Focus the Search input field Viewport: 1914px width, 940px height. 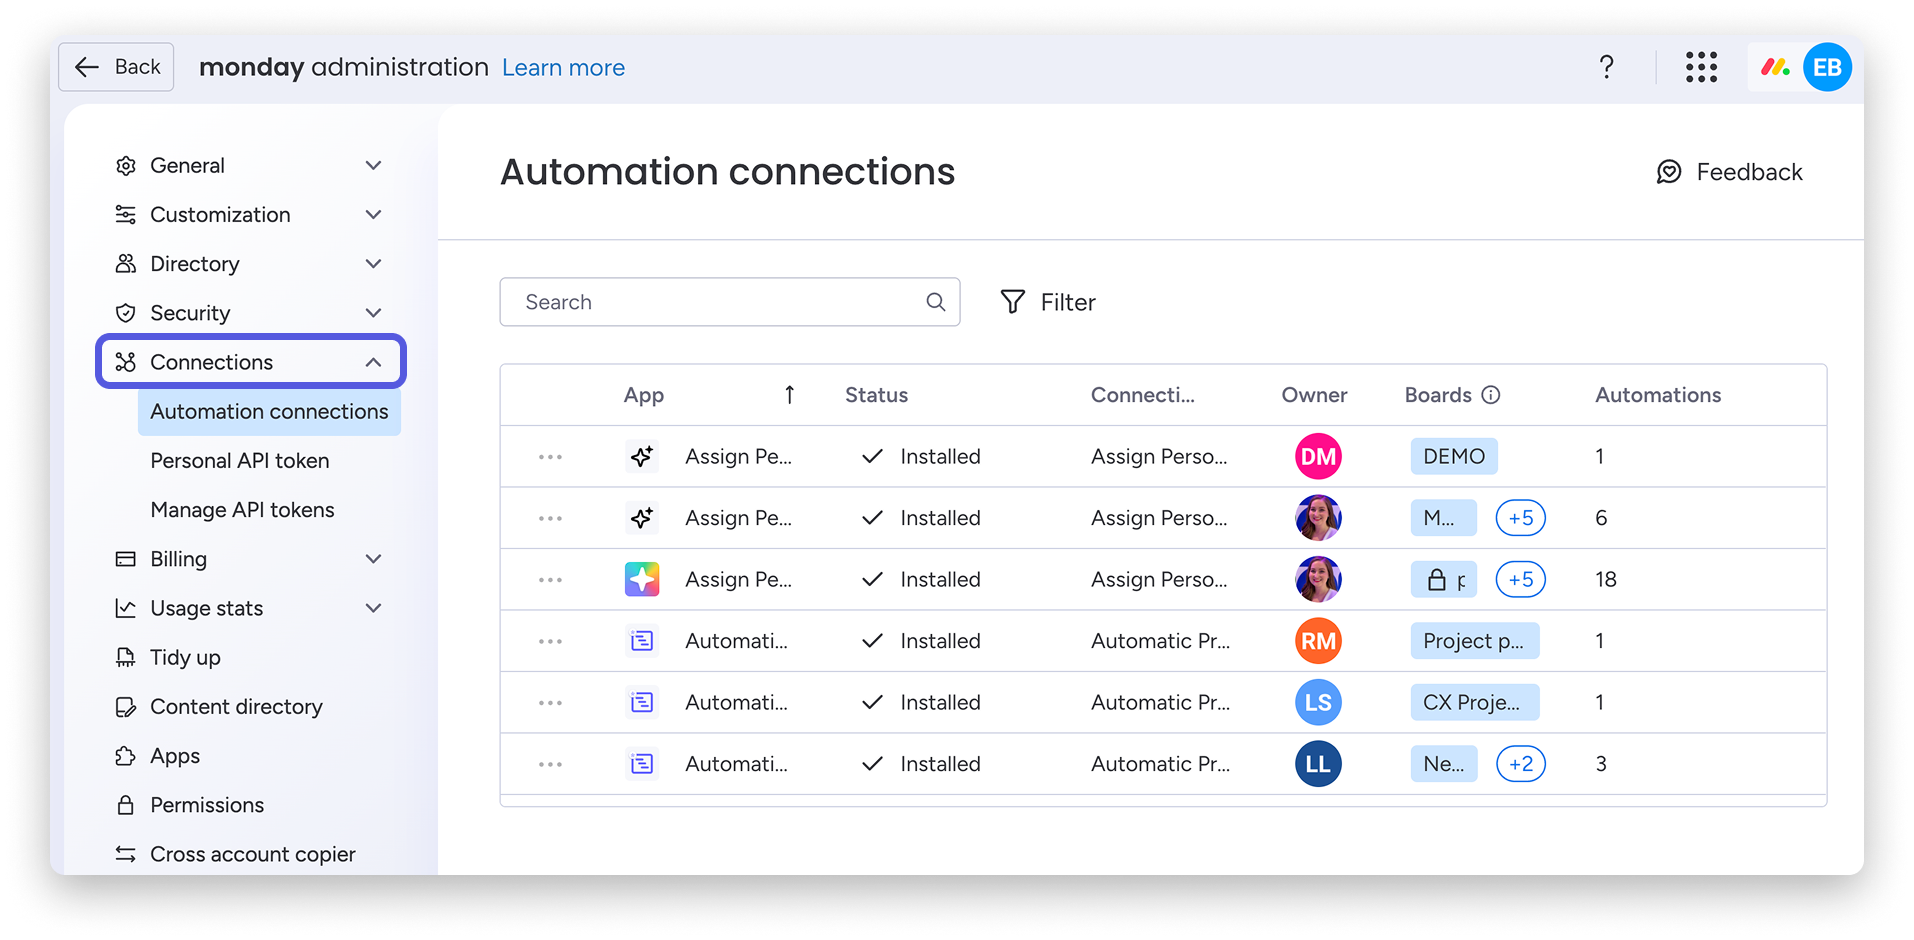pos(730,302)
